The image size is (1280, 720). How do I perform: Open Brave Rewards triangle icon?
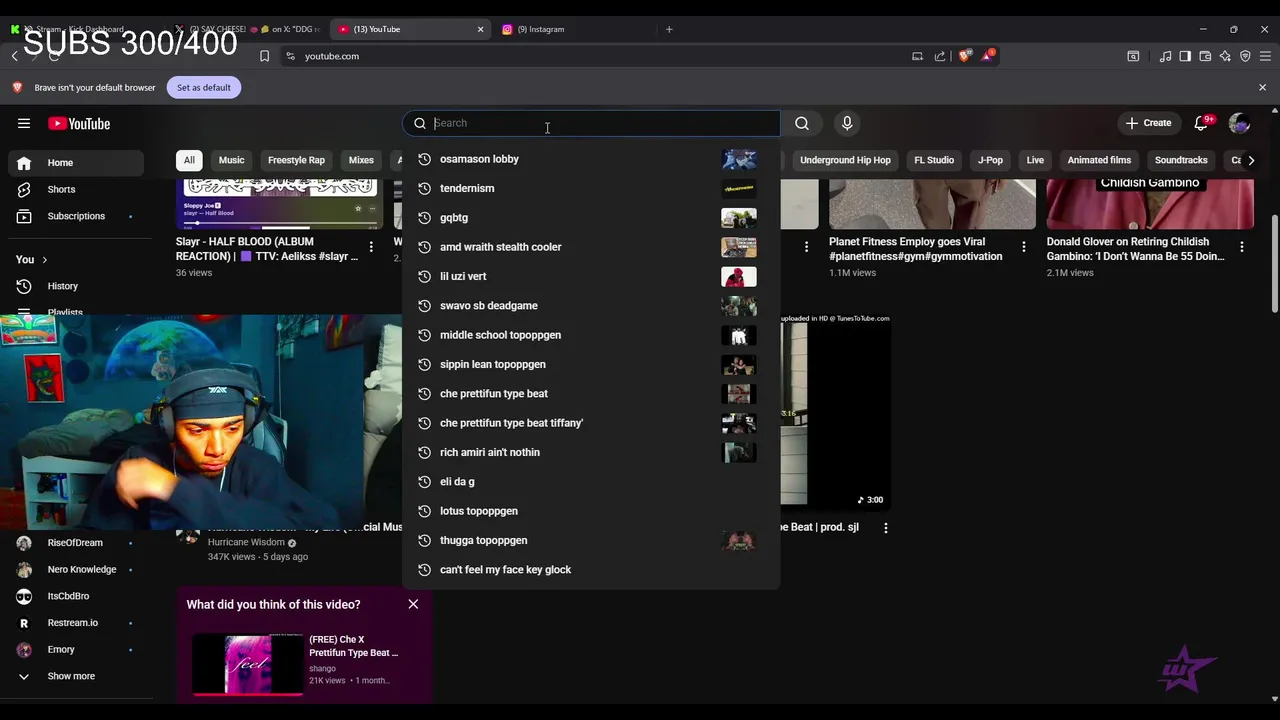pos(987,56)
